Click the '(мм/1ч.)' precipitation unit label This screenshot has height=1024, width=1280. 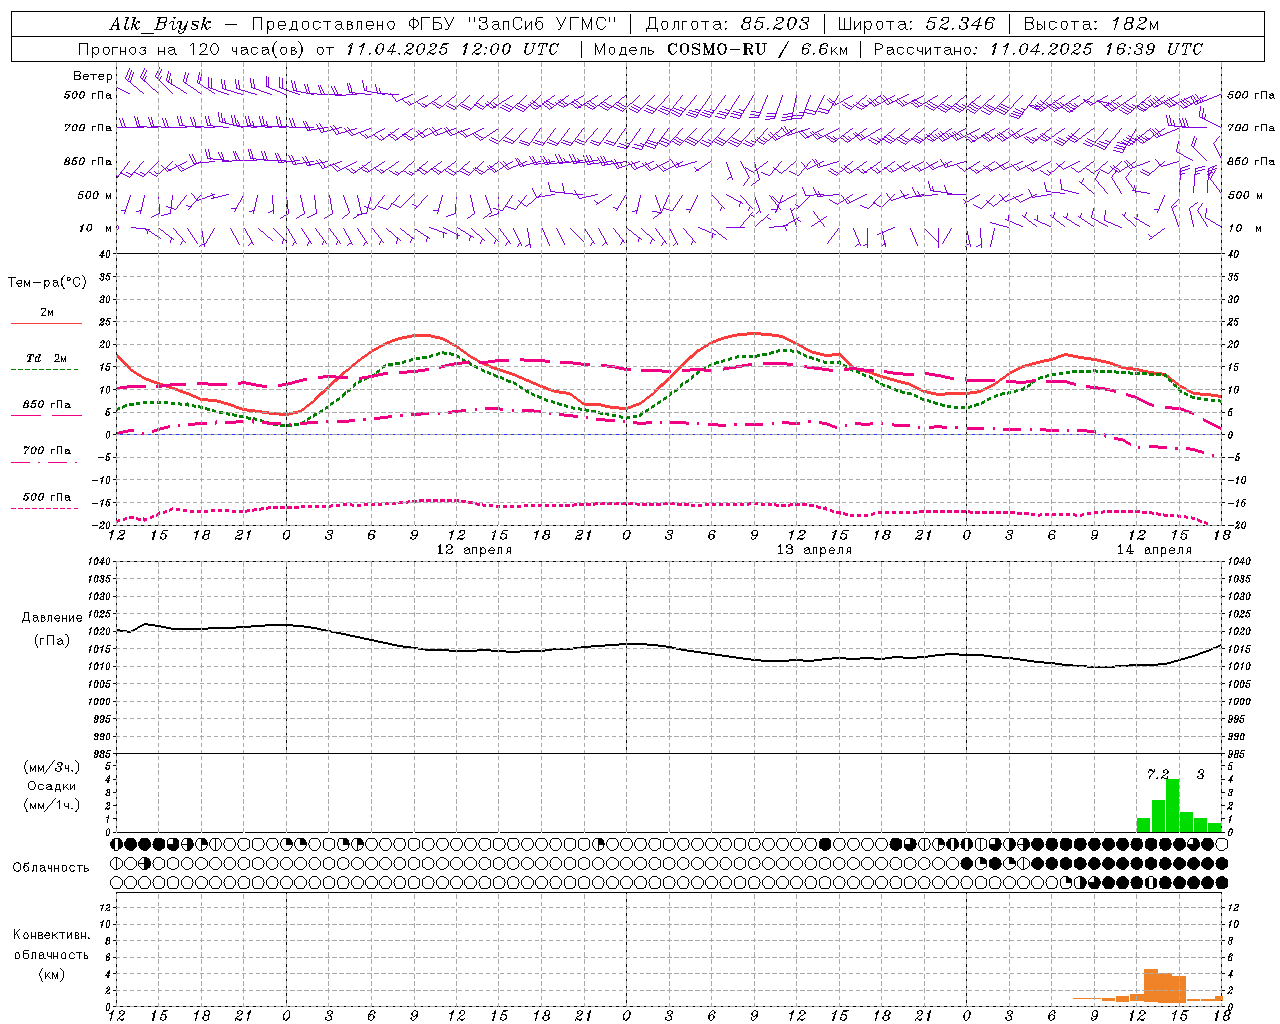(51, 805)
